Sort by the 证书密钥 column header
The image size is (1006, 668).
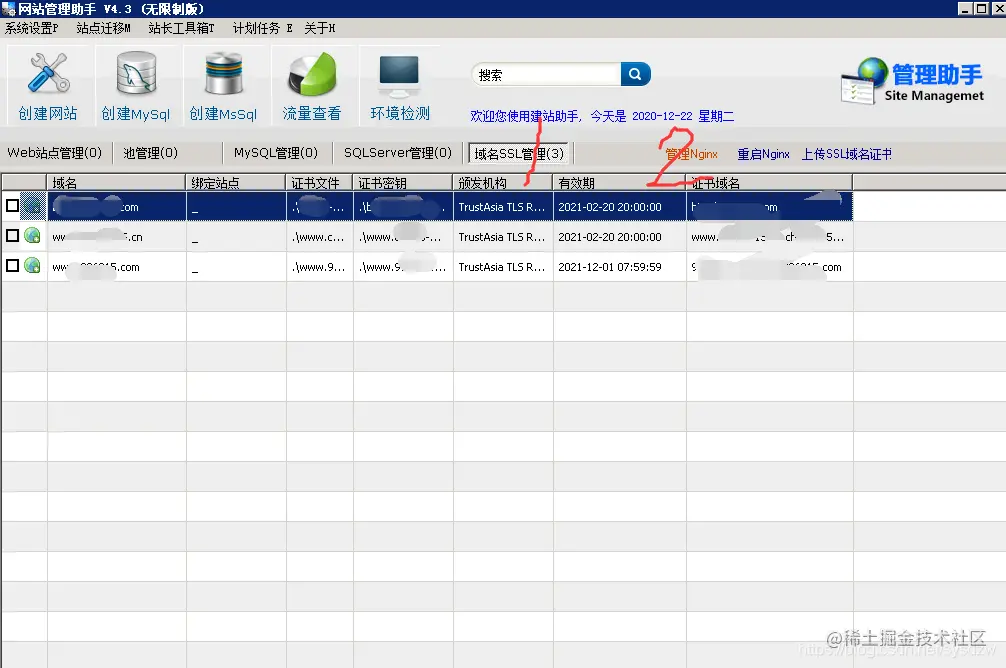point(403,182)
